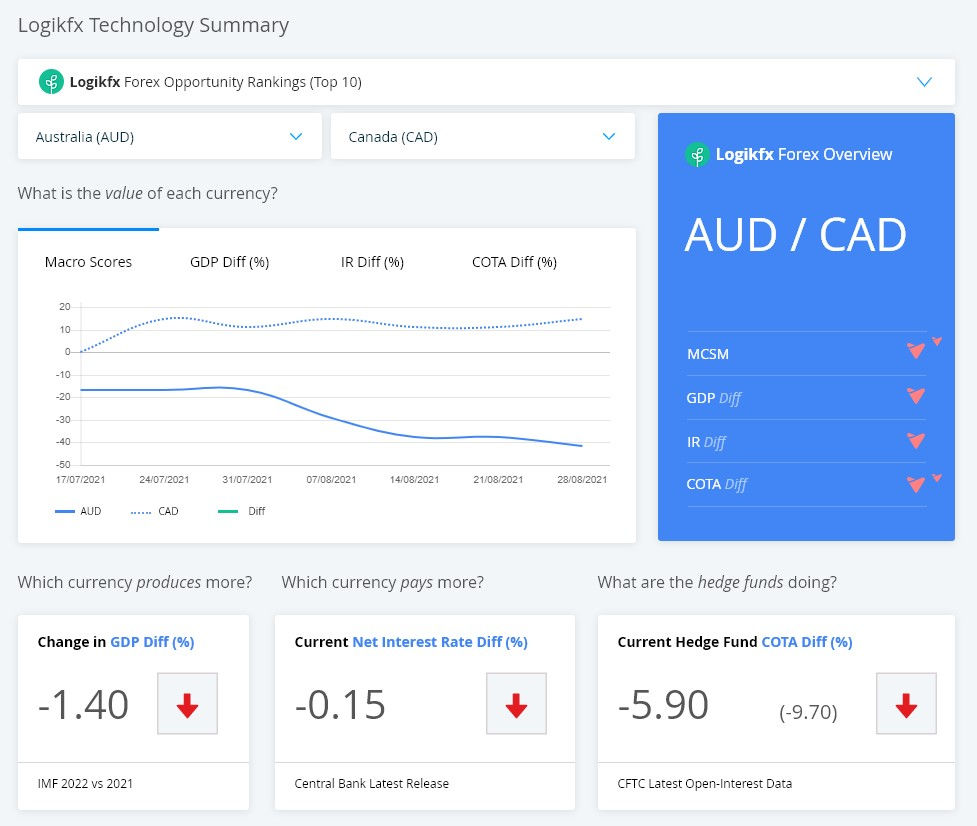977x826 pixels.
Task: Click the Logikfx logo in the Forex Overview card
Action: (697, 154)
